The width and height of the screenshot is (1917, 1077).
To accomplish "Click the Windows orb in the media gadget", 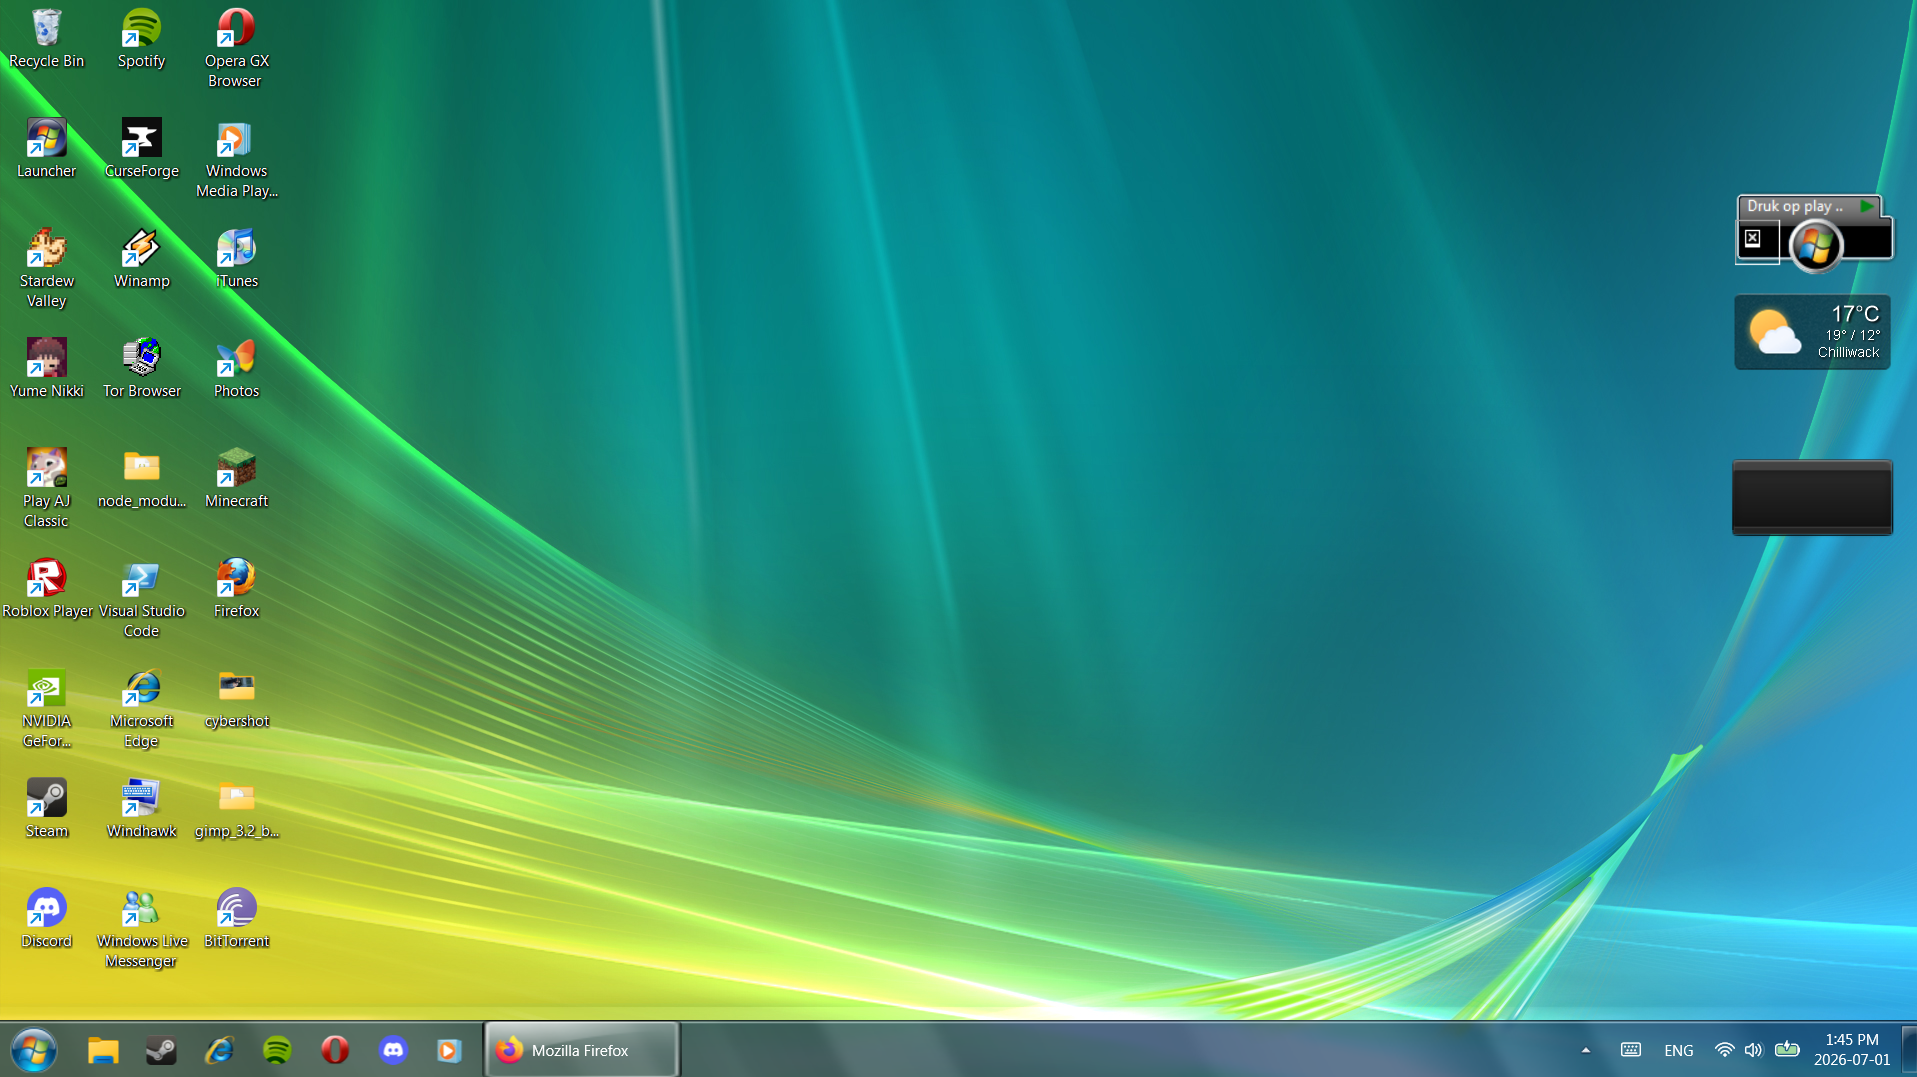I will click(1815, 245).
